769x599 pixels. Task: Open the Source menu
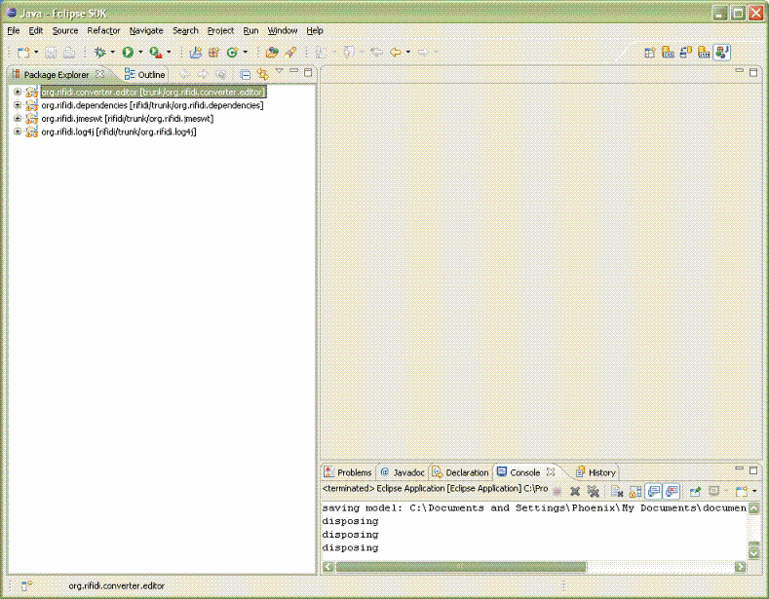click(65, 30)
